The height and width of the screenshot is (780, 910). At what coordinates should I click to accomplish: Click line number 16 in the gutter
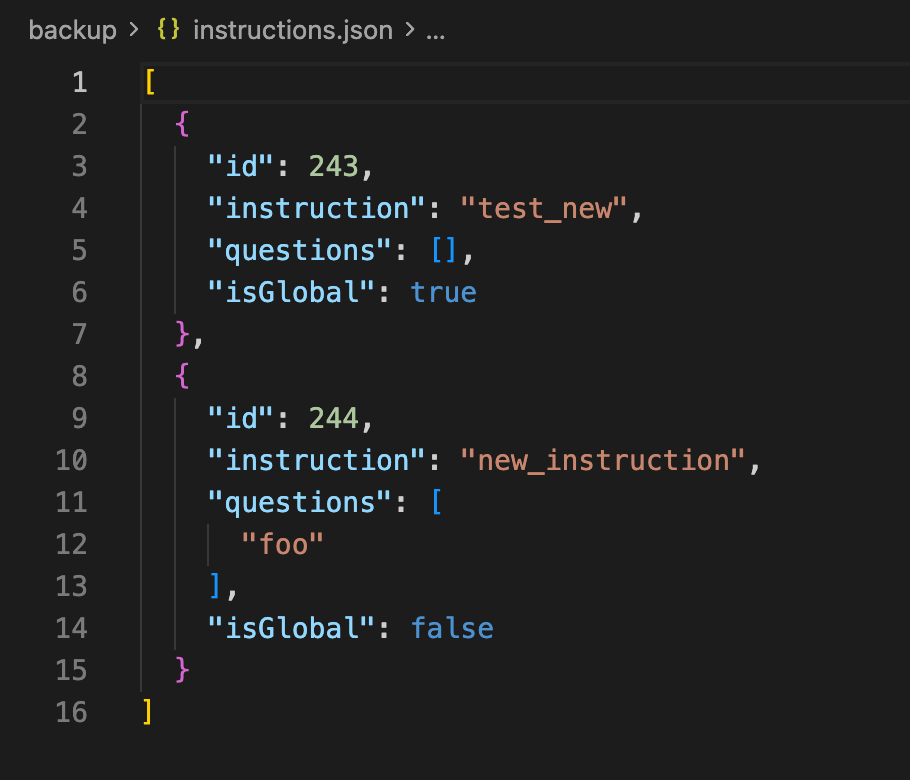[x=71, y=712]
